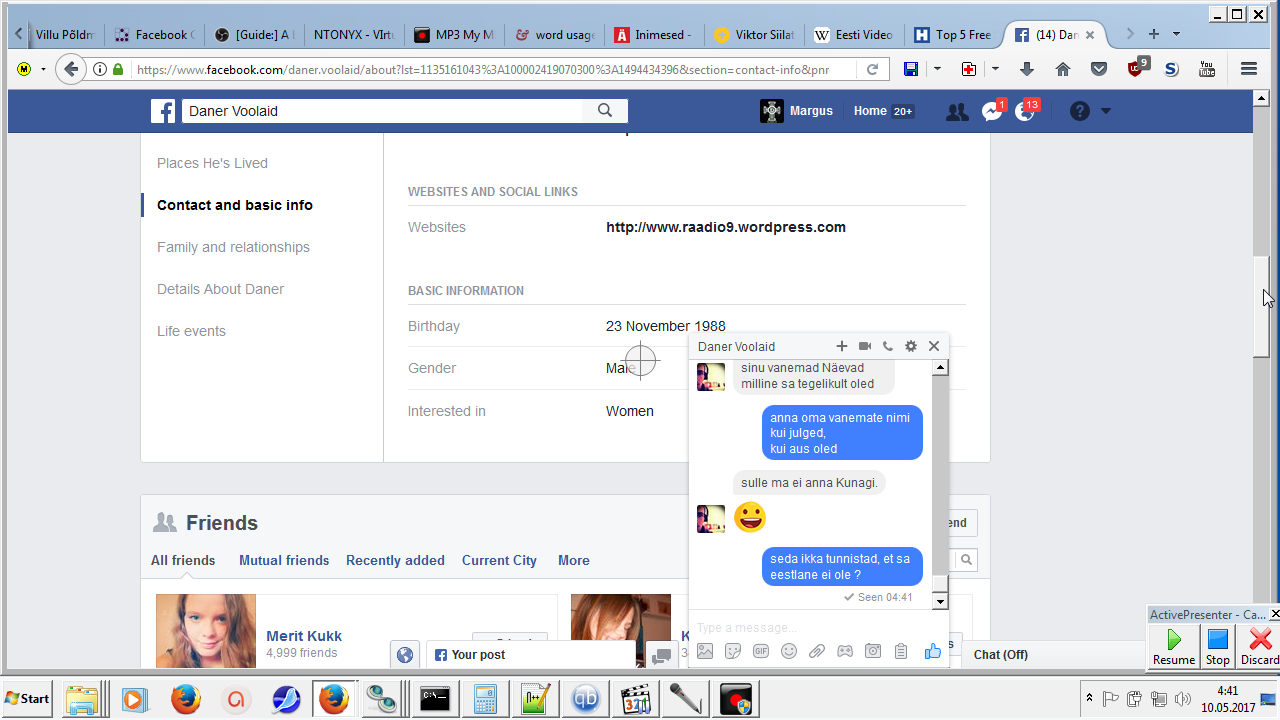1280x720 pixels.
Task: Show hidden system tray icons
Action: (x=1089, y=698)
